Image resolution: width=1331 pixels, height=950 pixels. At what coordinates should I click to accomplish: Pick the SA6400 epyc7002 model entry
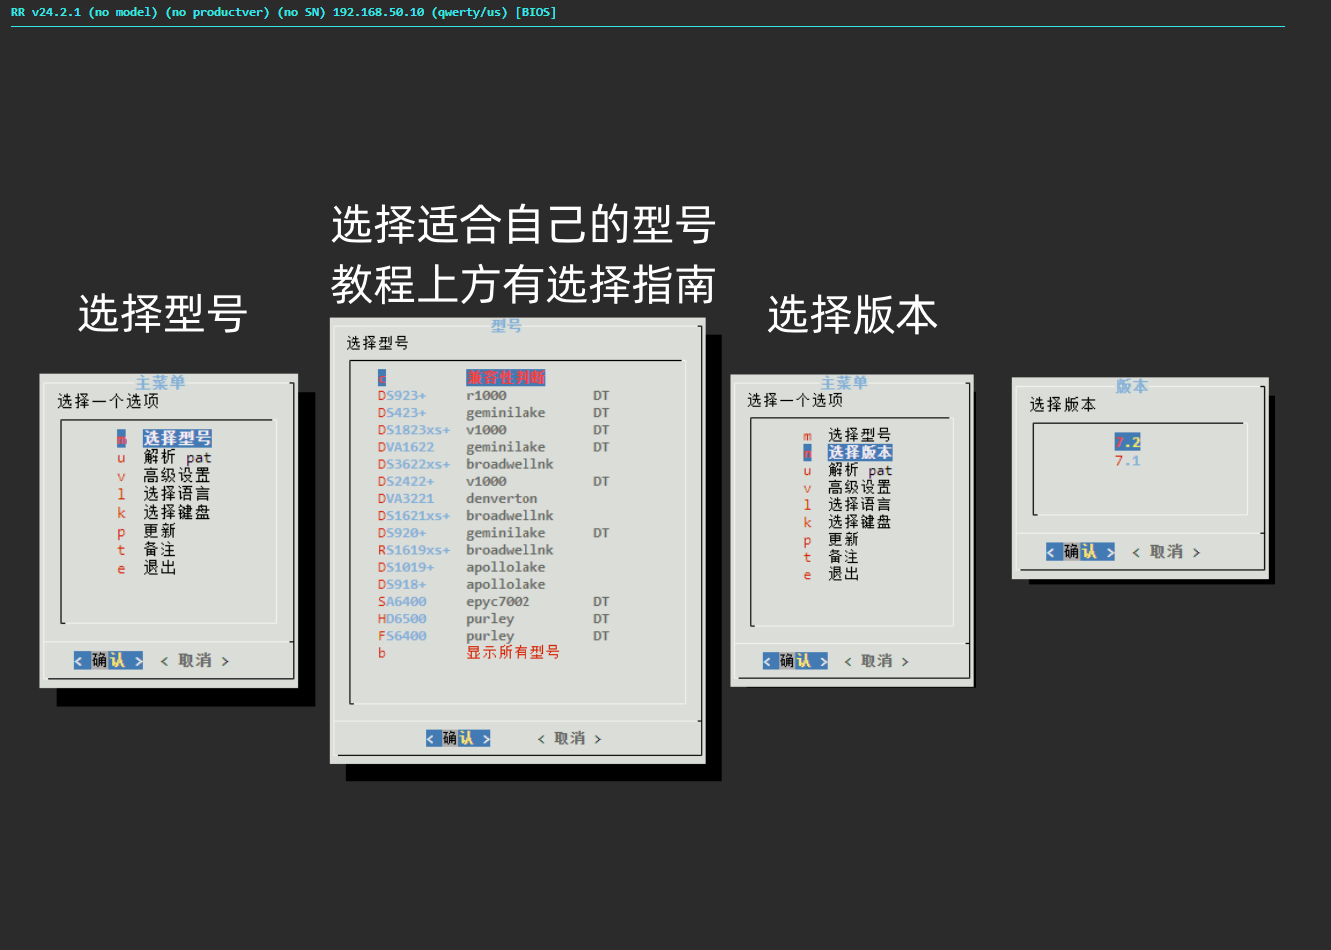click(402, 602)
